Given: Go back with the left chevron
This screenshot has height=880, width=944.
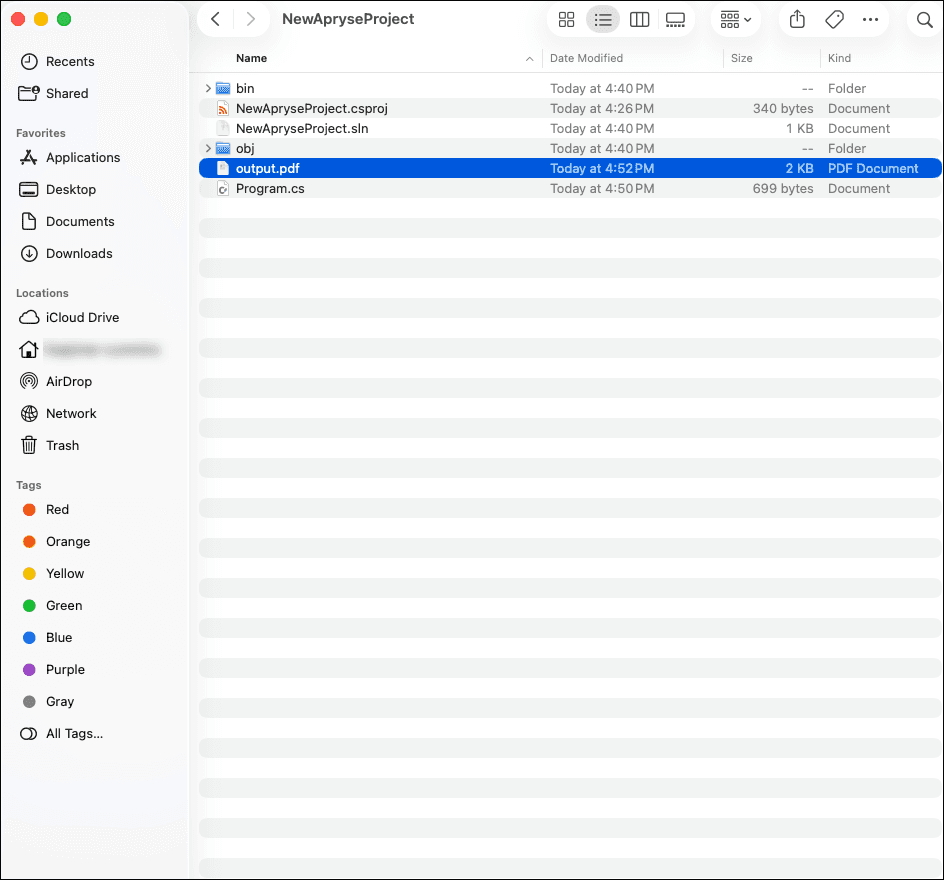Looking at the screenshot, I should pyautogui.click(x=216, y=20).
